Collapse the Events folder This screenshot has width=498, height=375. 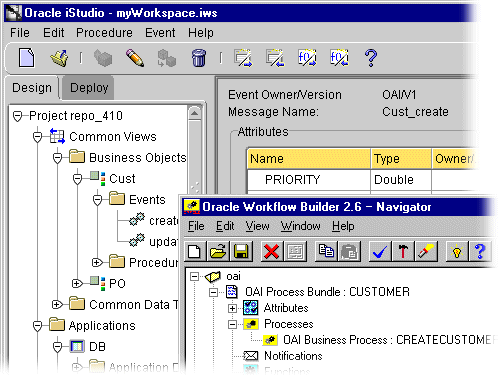pos(97,200)
